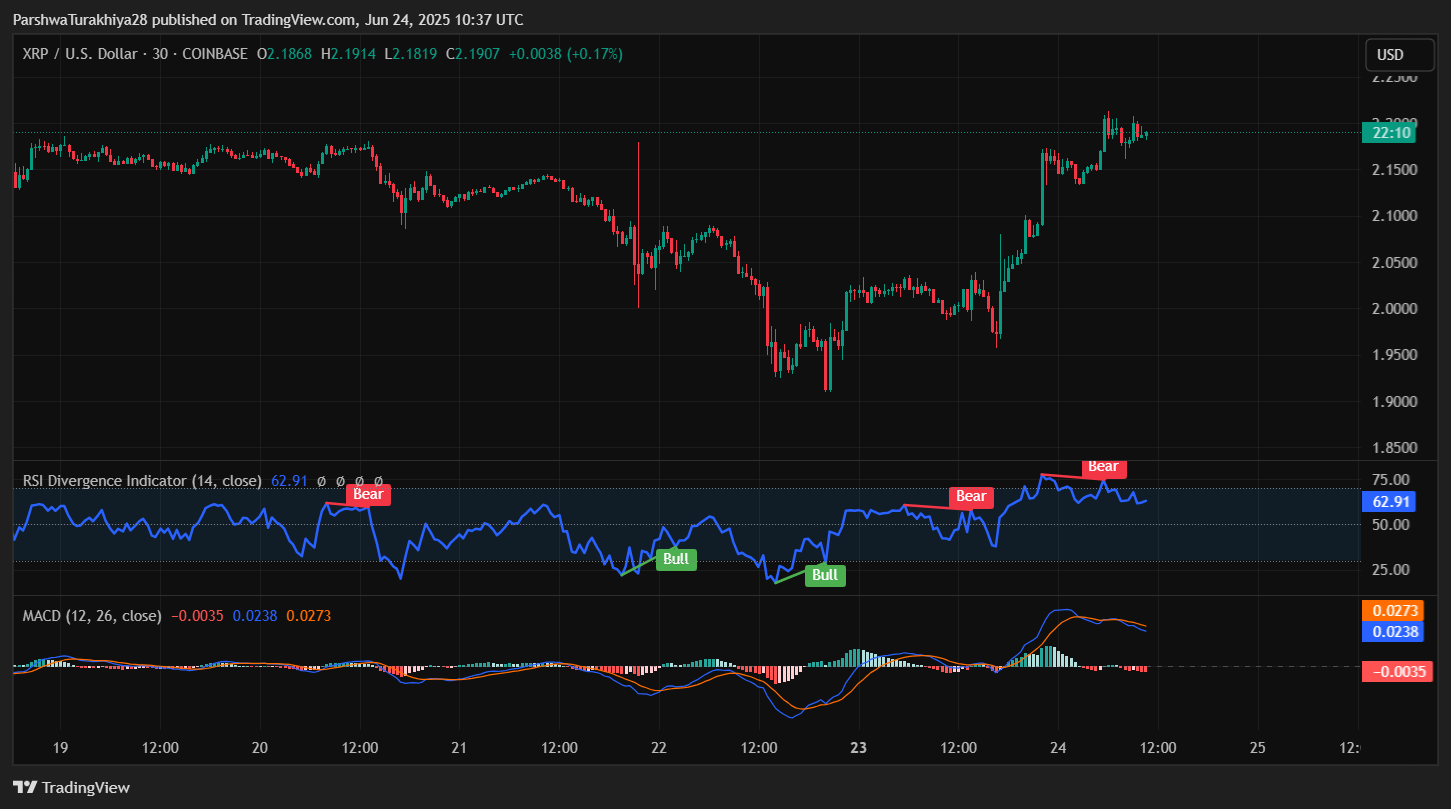The width and height of the screenshot is (1451, 809).
Task: Select the MACD (12, 26, close) legend label
Action: point(92,616)
